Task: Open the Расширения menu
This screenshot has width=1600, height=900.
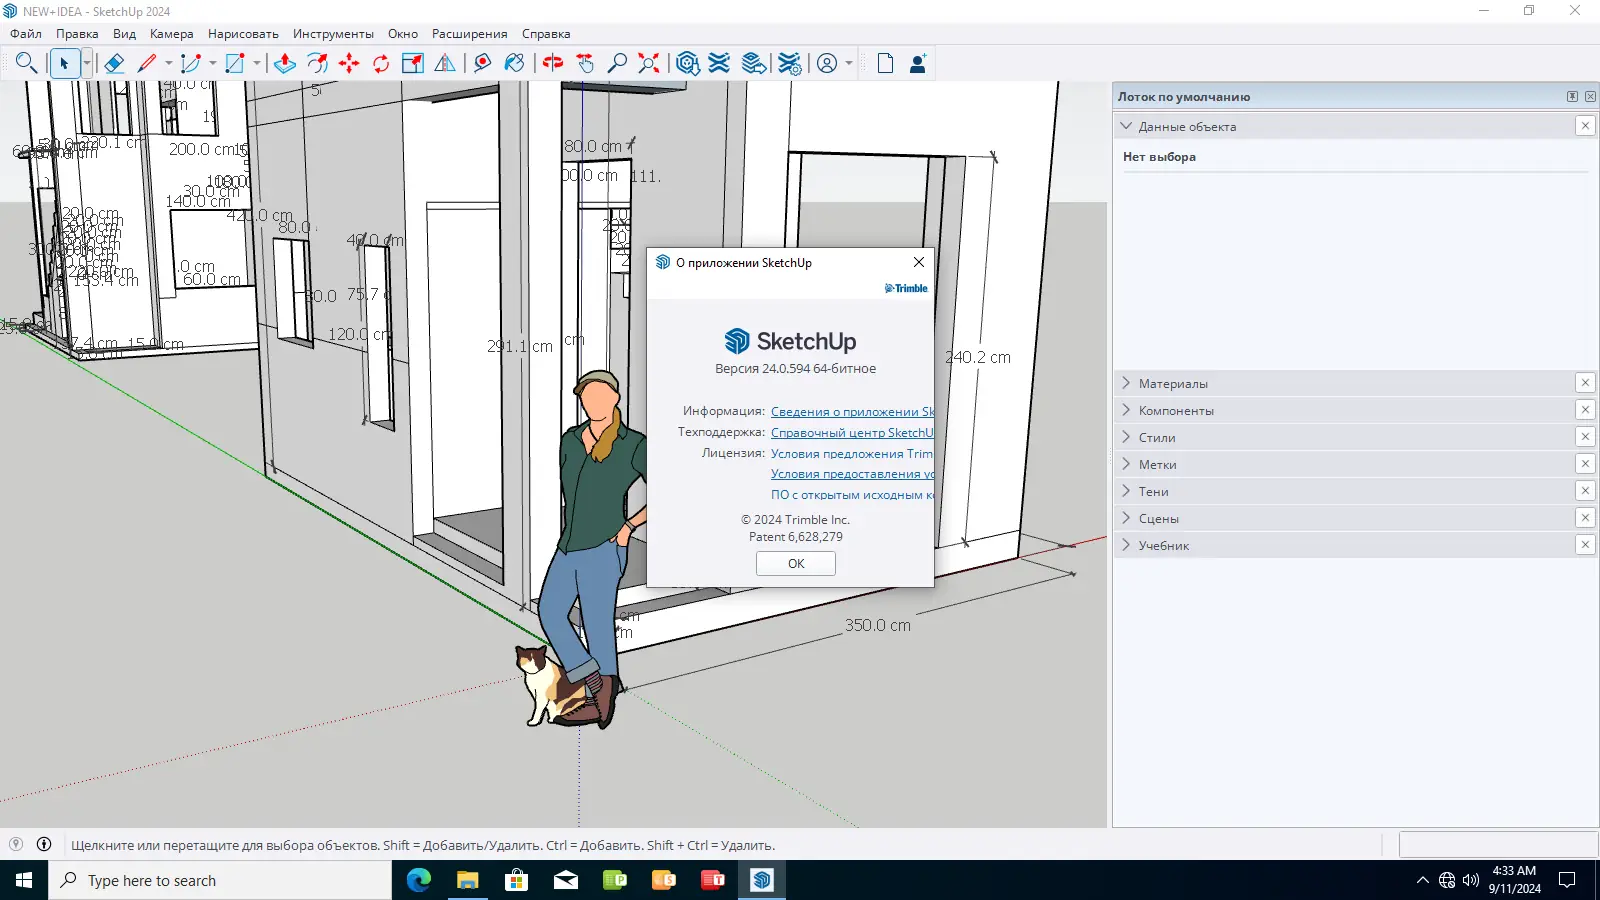Action: pos(469,34)
